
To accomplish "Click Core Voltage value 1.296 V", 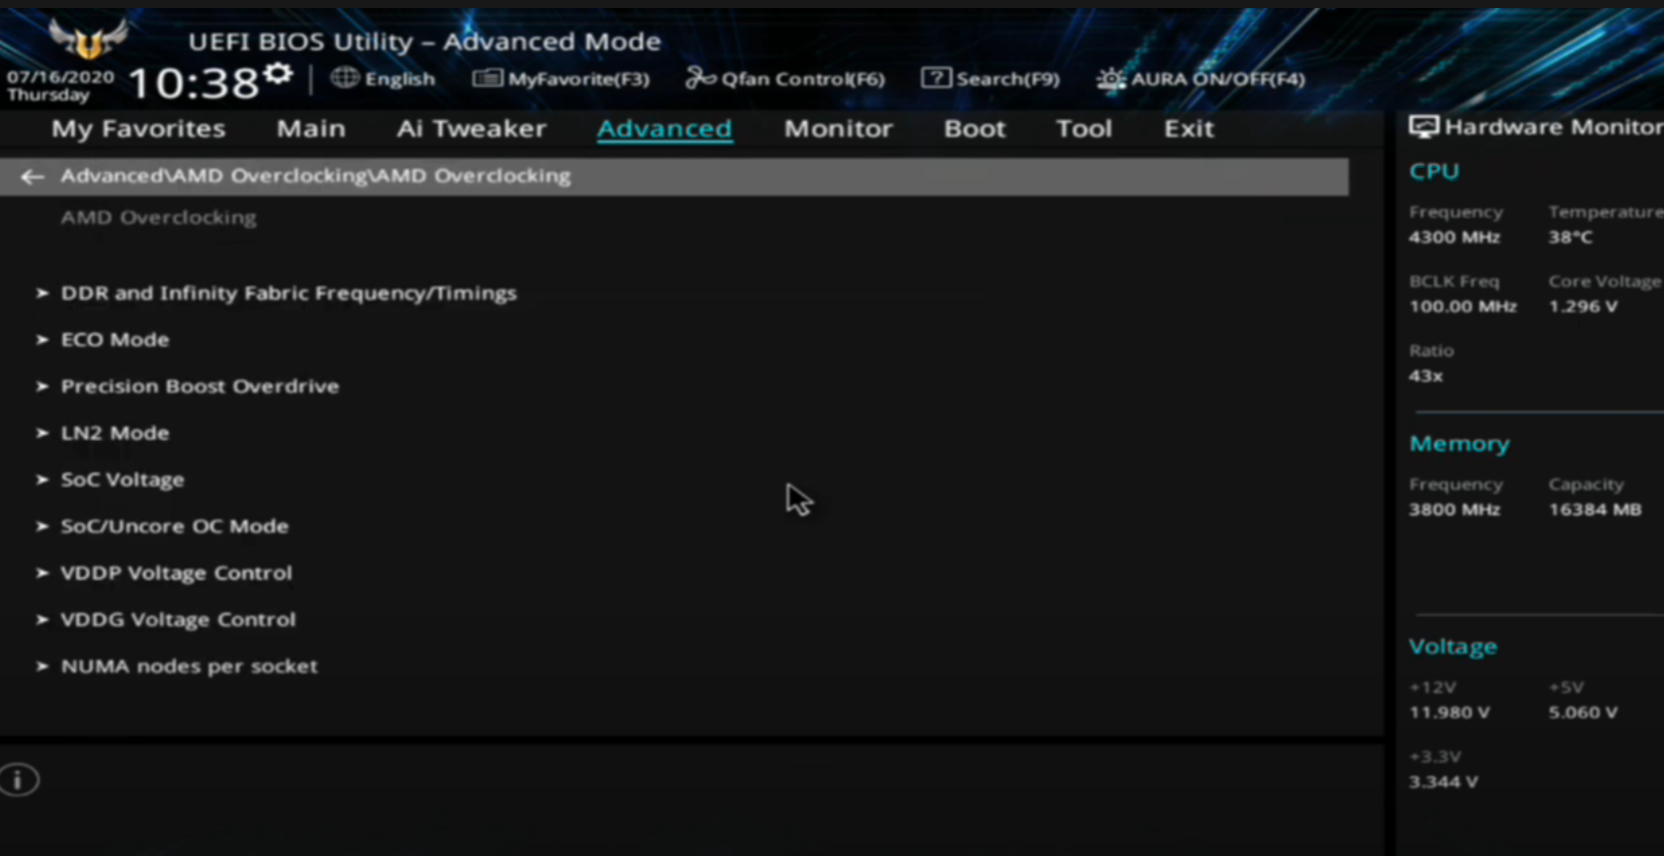I will tap(1583, 307).
